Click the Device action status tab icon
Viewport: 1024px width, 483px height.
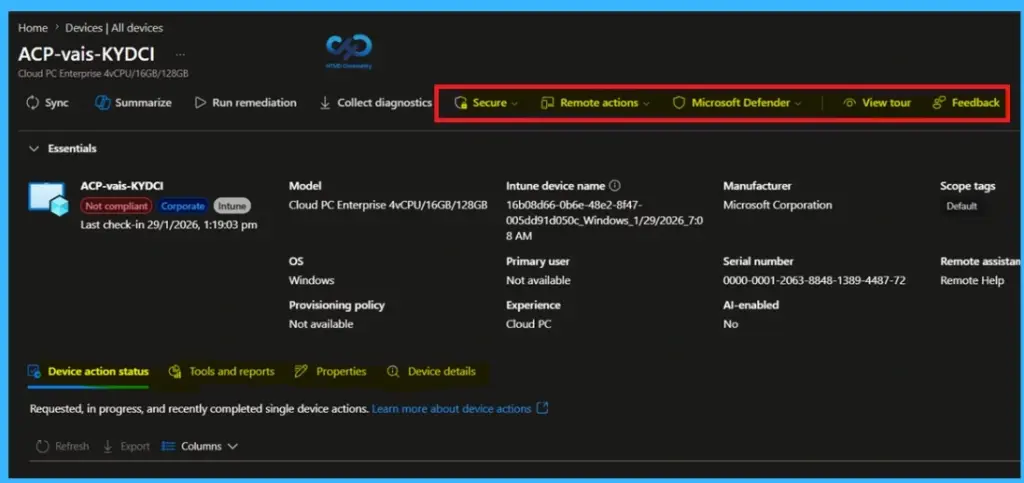click(x=34, y=371)
